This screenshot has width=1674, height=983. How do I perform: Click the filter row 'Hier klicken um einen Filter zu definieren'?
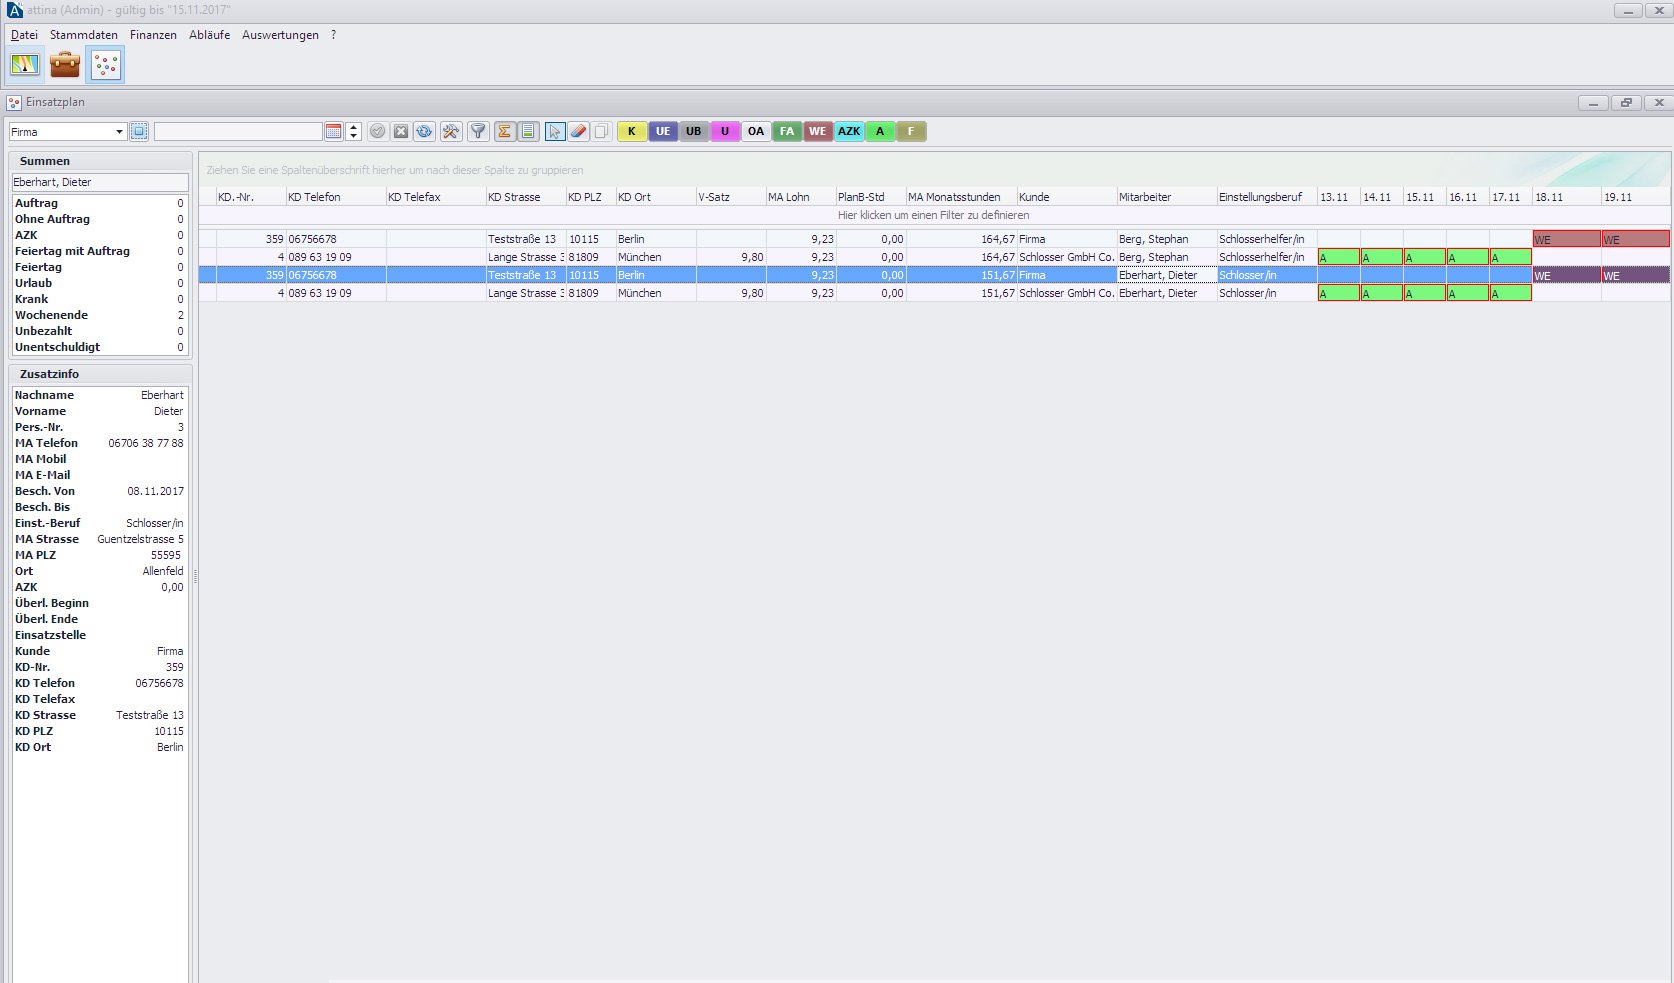pos(934,215)
